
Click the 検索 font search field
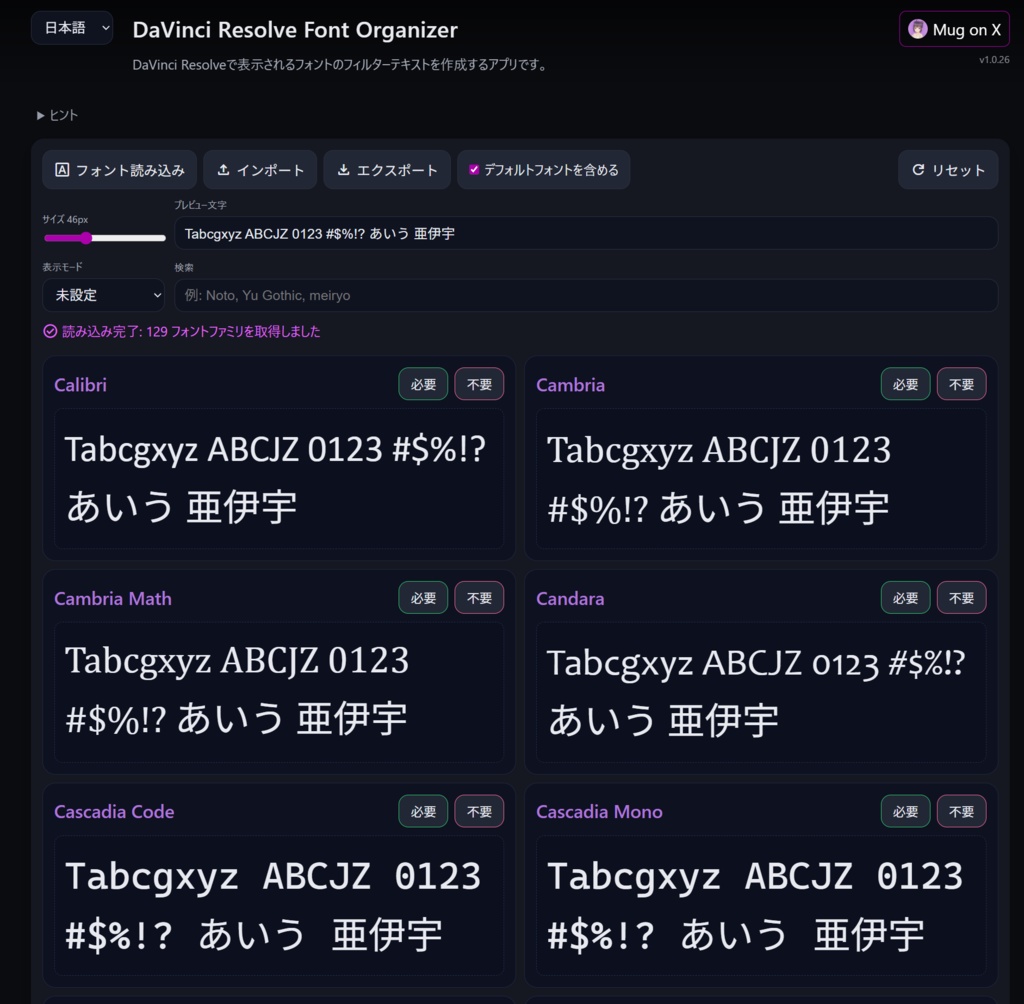[x=586, y=295]
